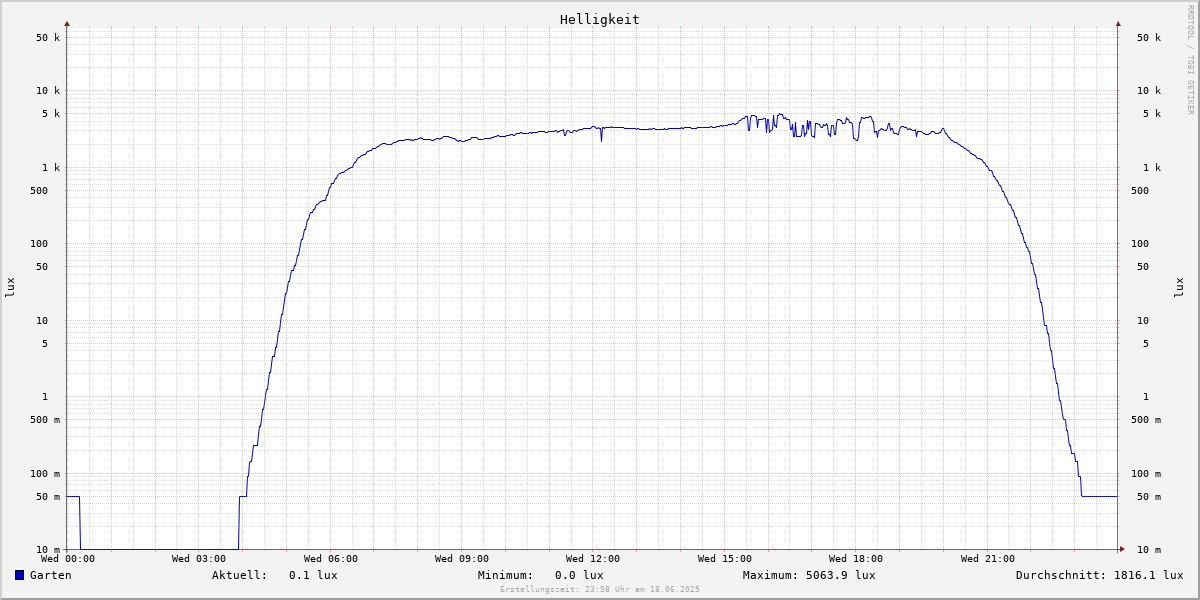Click the blue Garten legend color swatch
The height and width of the screenshot is (600, 1200).
coord(19,575)
